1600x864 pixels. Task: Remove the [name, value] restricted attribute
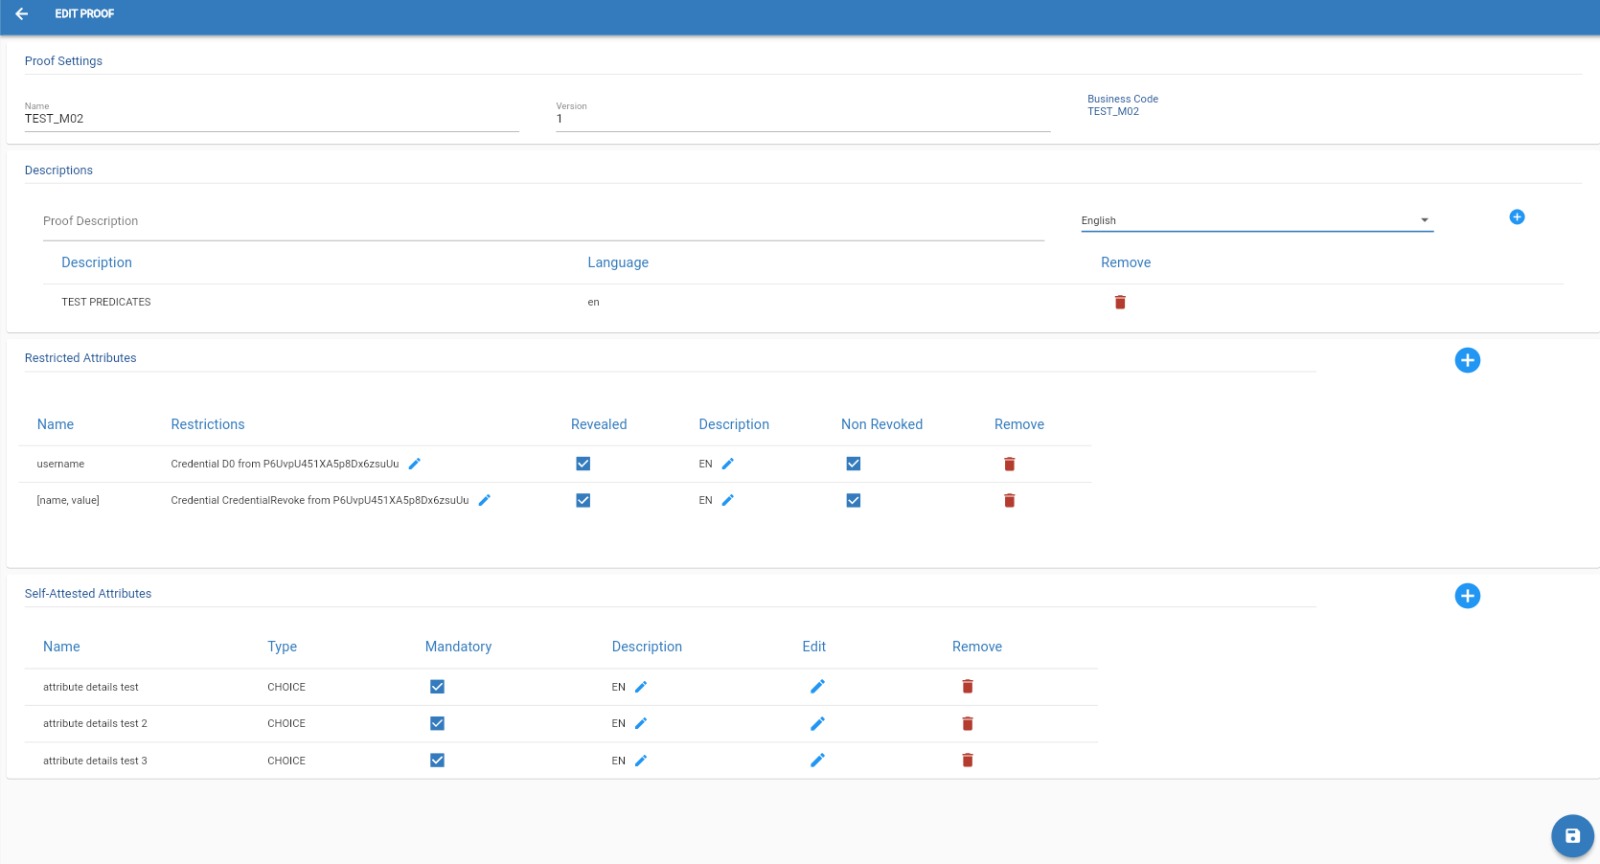click(1009, 500)
